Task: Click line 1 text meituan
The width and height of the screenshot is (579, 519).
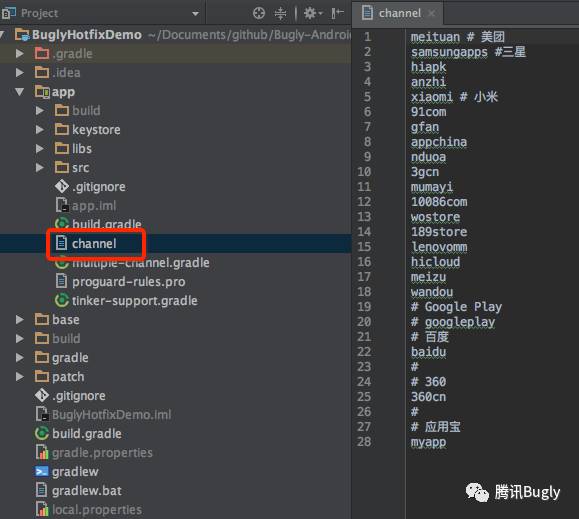Action: point(435,37)
